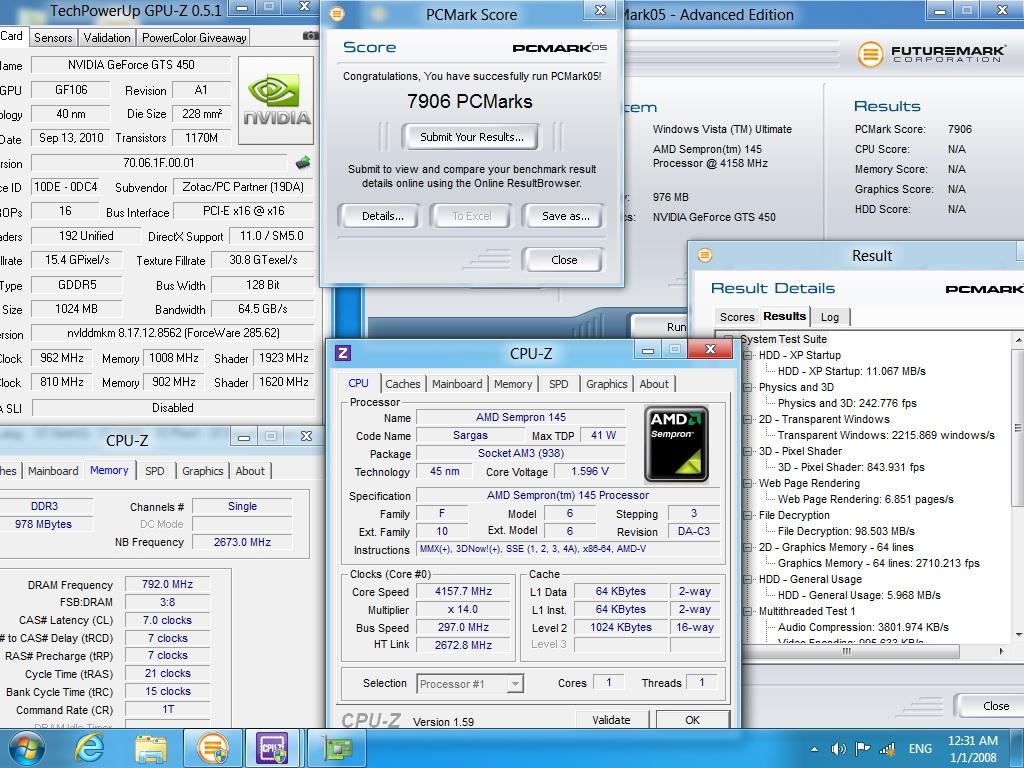This screenshot has width=1024, height=768.
Task: Open the Graphics tab in front CPU-Z
Action: click(x=606, y=384)
